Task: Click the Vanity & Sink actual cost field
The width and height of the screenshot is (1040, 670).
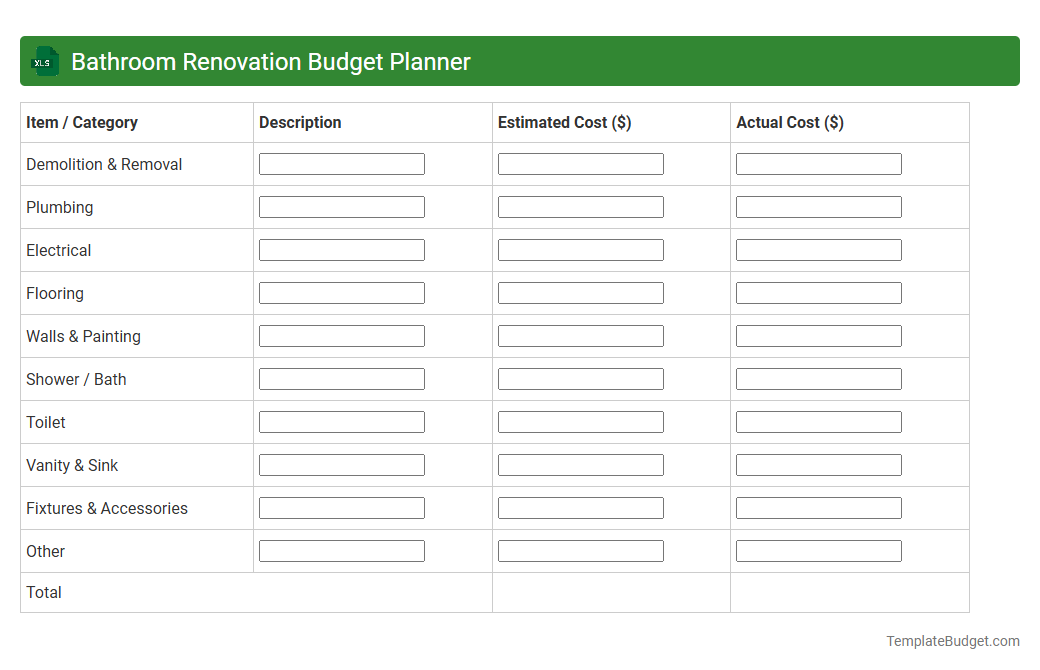Action: 818,464
